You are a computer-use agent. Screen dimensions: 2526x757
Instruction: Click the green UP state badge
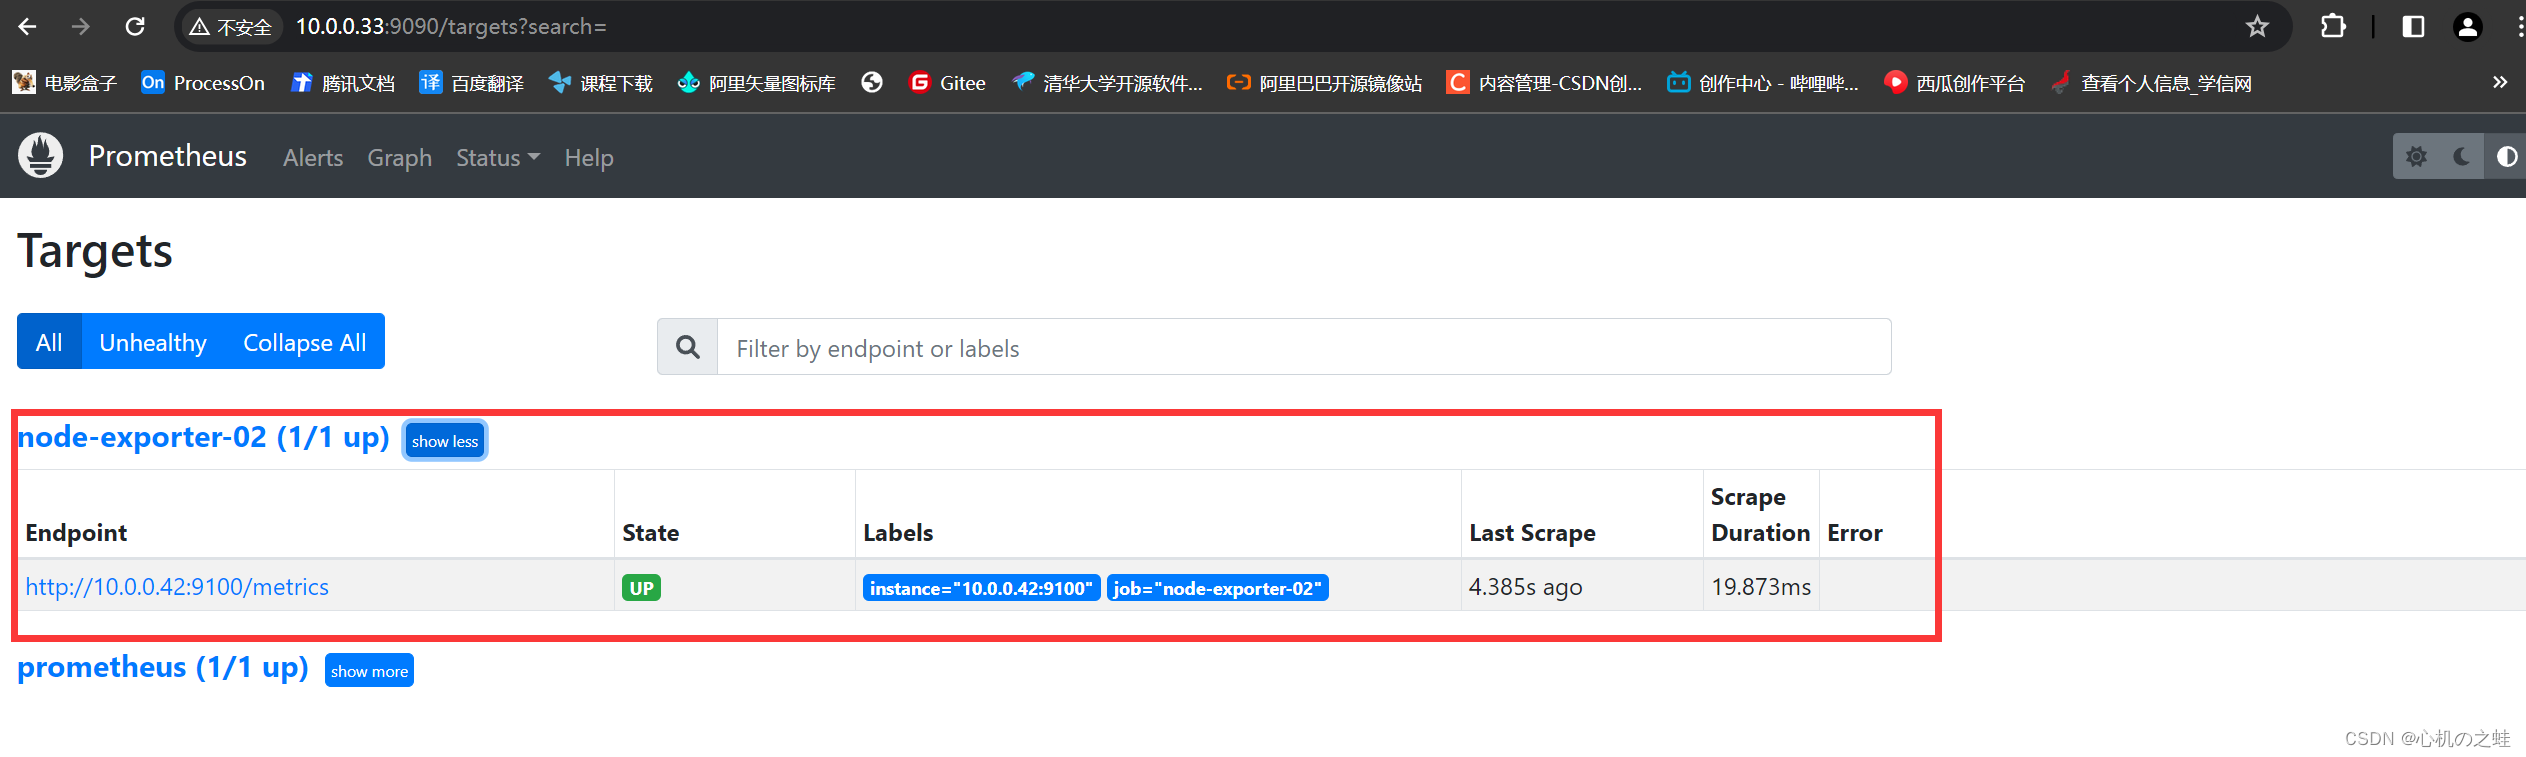coord(641,588)
